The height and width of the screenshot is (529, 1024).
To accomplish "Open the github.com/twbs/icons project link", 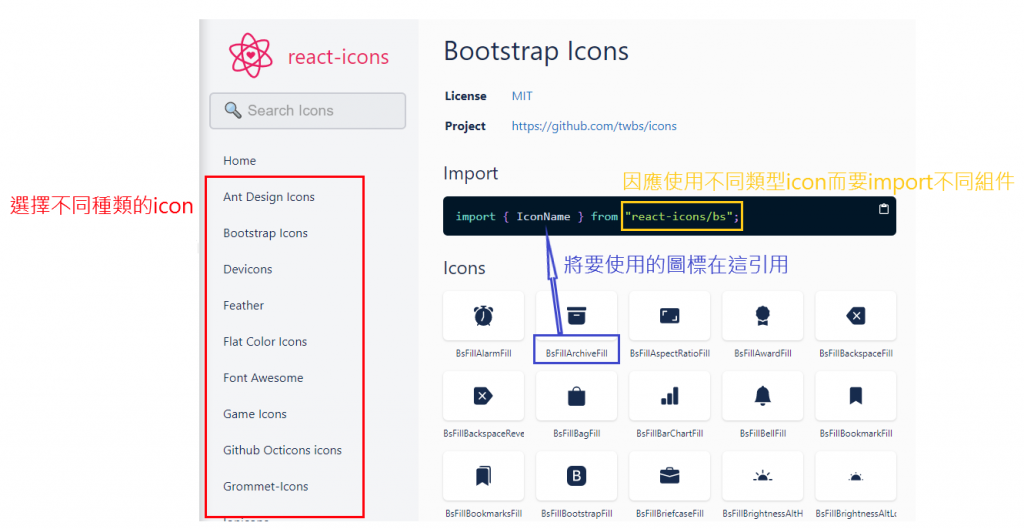I will point(594,126).
